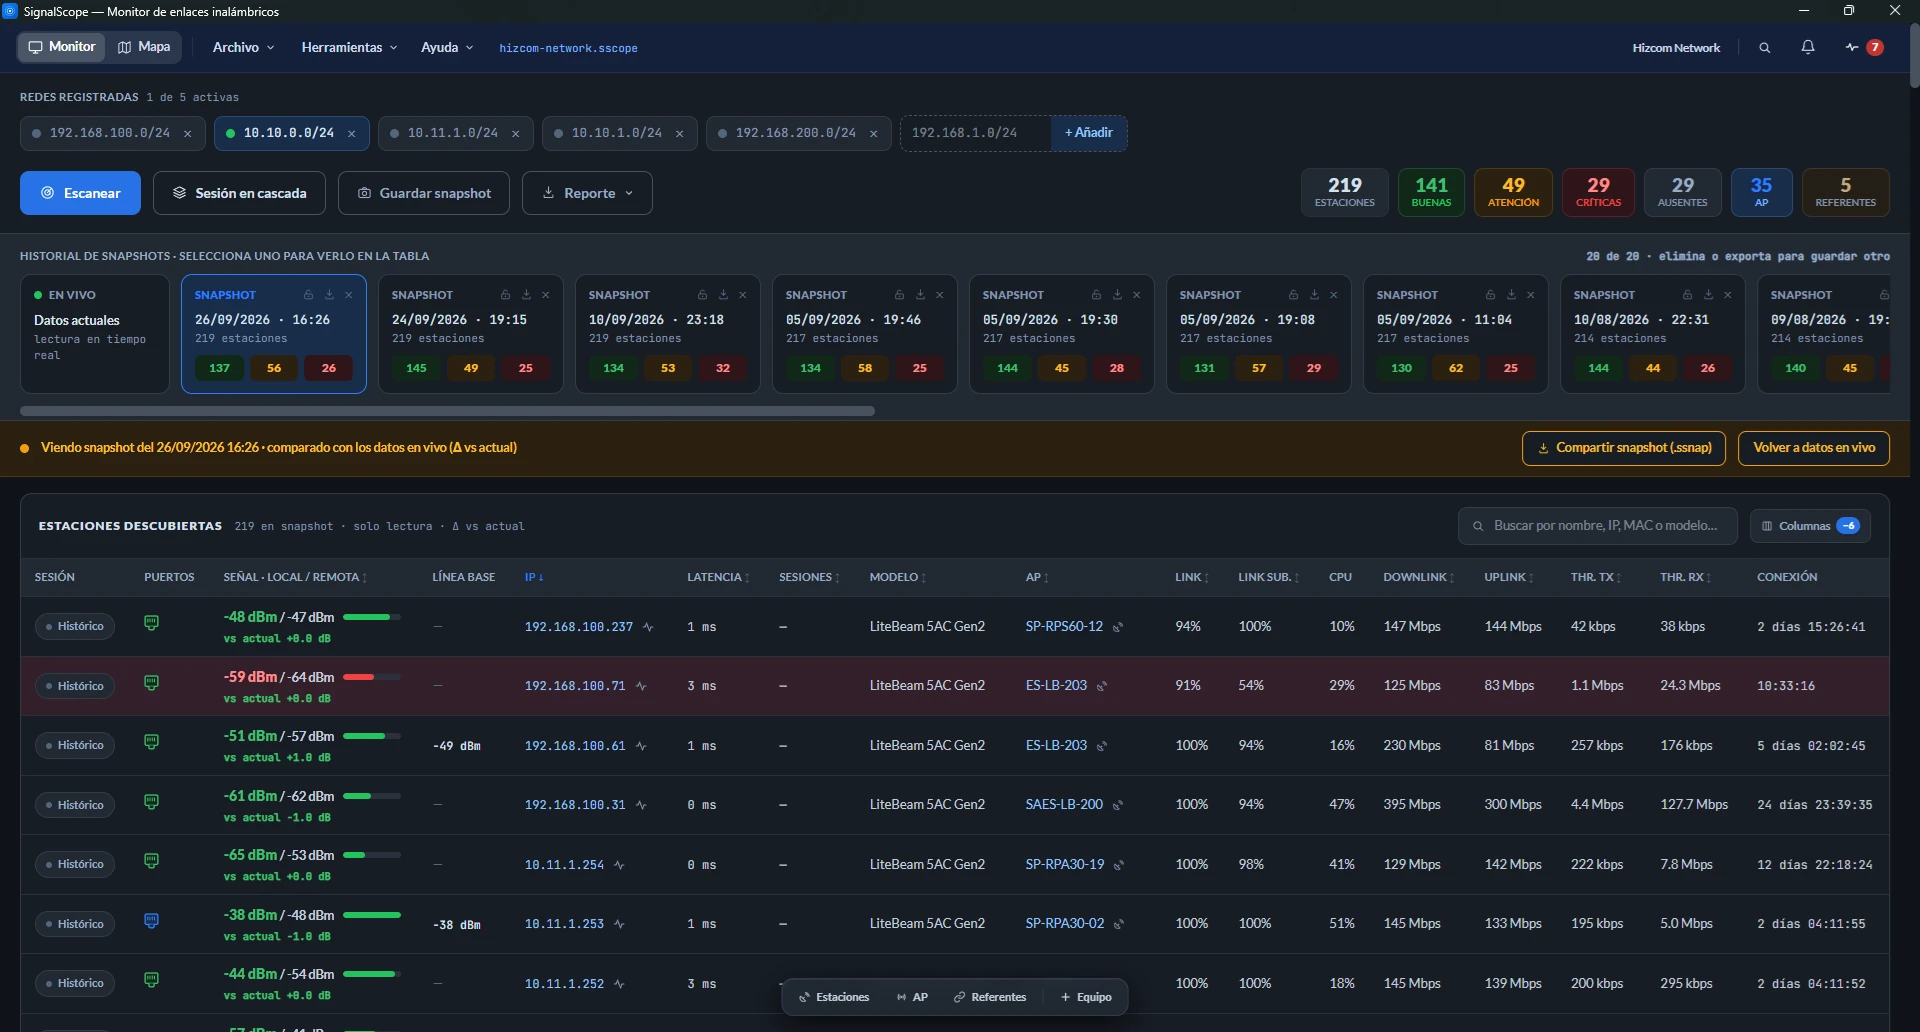Screen dimensions: 1920x1032
Task: Download the 24/09/2026 19:15 snapshot
Action: coord(526,295)
